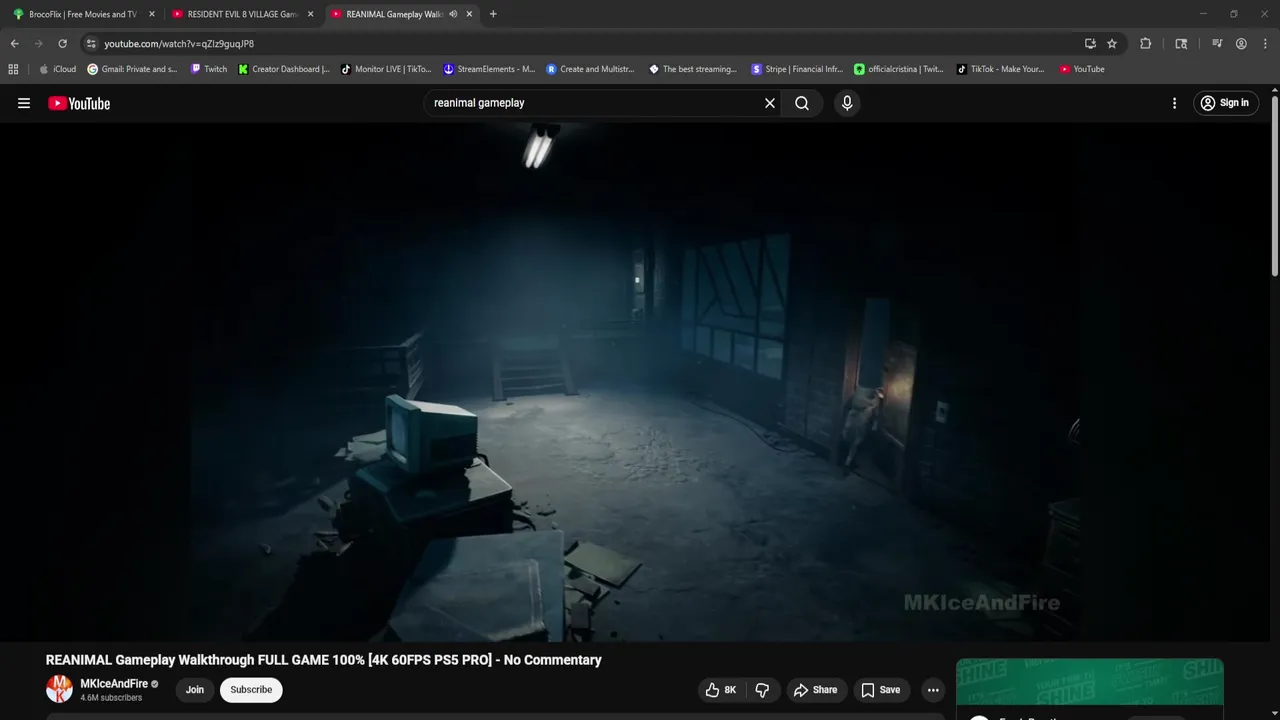The image size is (1280, 720).
Task: Open StreamElements bookmark
Action: (x=489, y=69)
